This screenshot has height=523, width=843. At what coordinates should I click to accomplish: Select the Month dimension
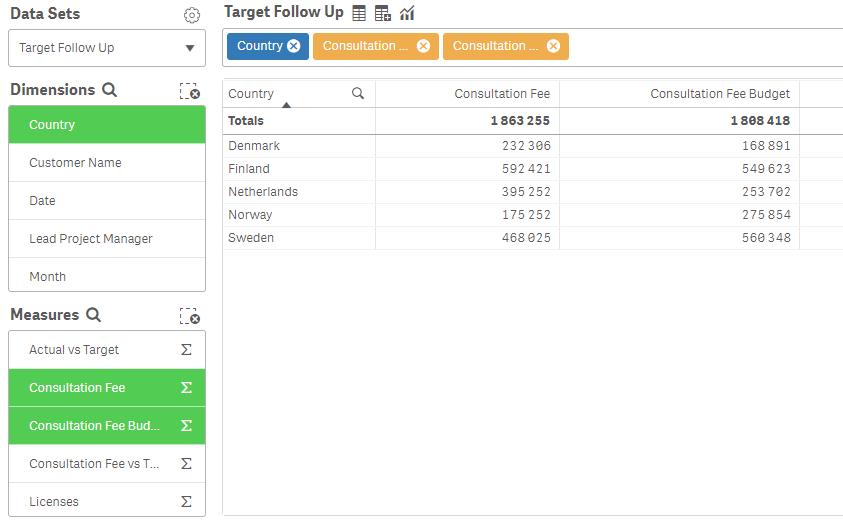[107, 276]
